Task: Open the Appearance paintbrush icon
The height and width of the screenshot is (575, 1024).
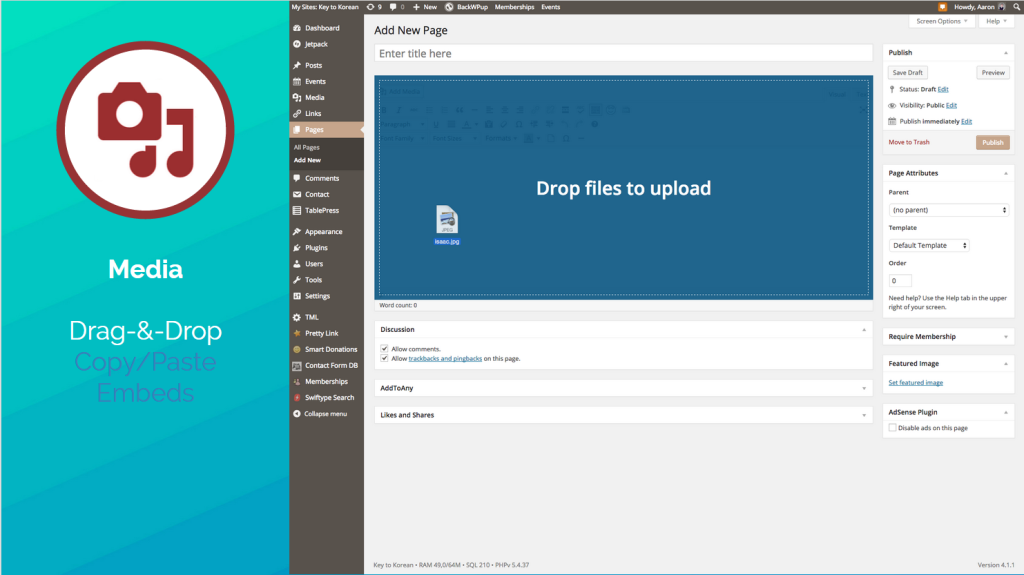Action: click(297, 232)
